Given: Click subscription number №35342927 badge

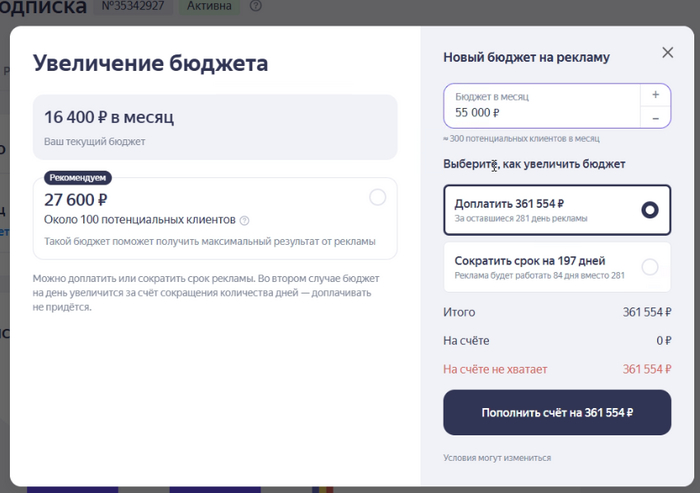Looking at the screenshot, I should point(134,7).
